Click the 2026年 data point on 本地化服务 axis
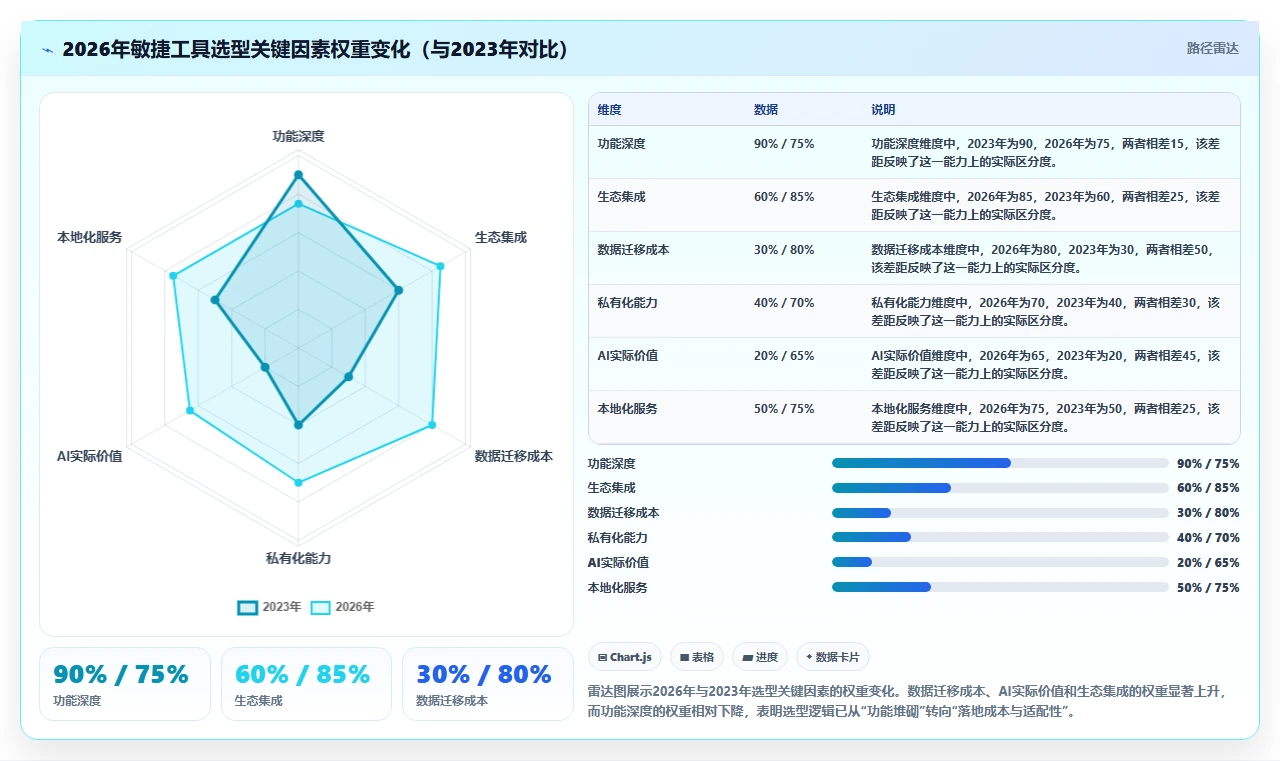Screen dimensions: 1280x761 pos(173,275)
